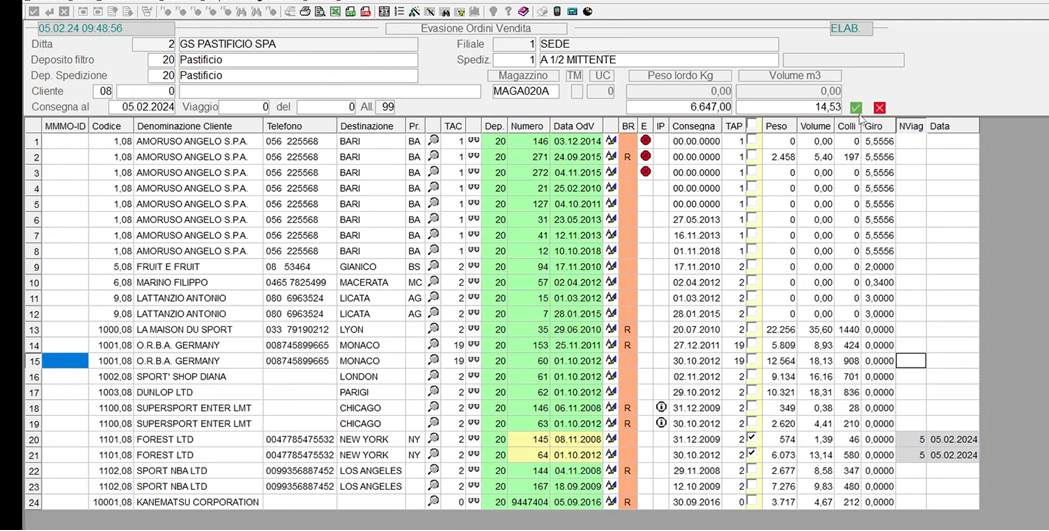Click the info icon in row 18
This screenshot has width=1049, height=531.
tap(661, 408)
